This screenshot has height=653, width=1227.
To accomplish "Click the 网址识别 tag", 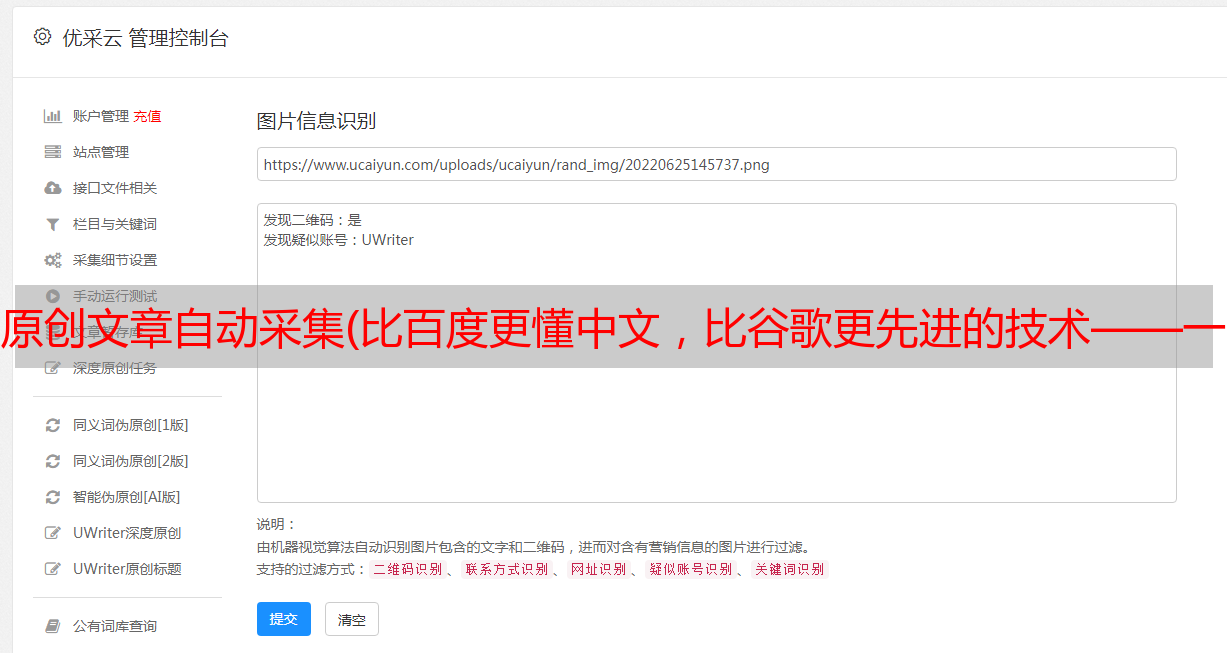I will point(598,569).
